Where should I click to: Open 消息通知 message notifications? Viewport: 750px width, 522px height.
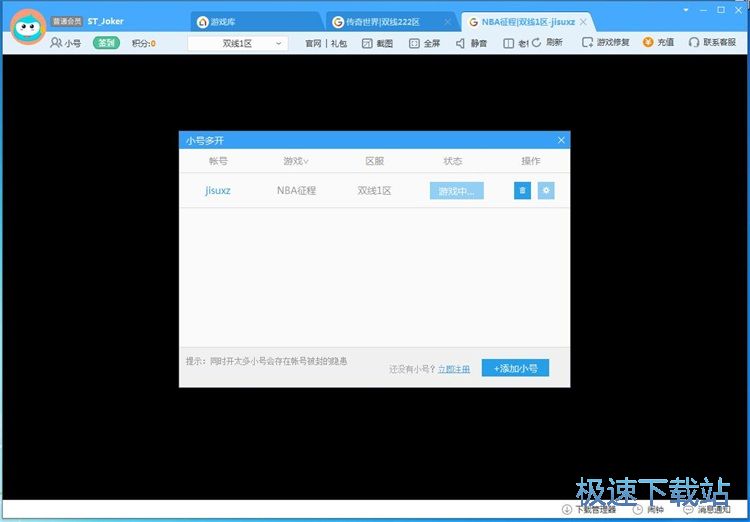coord(707,510)
